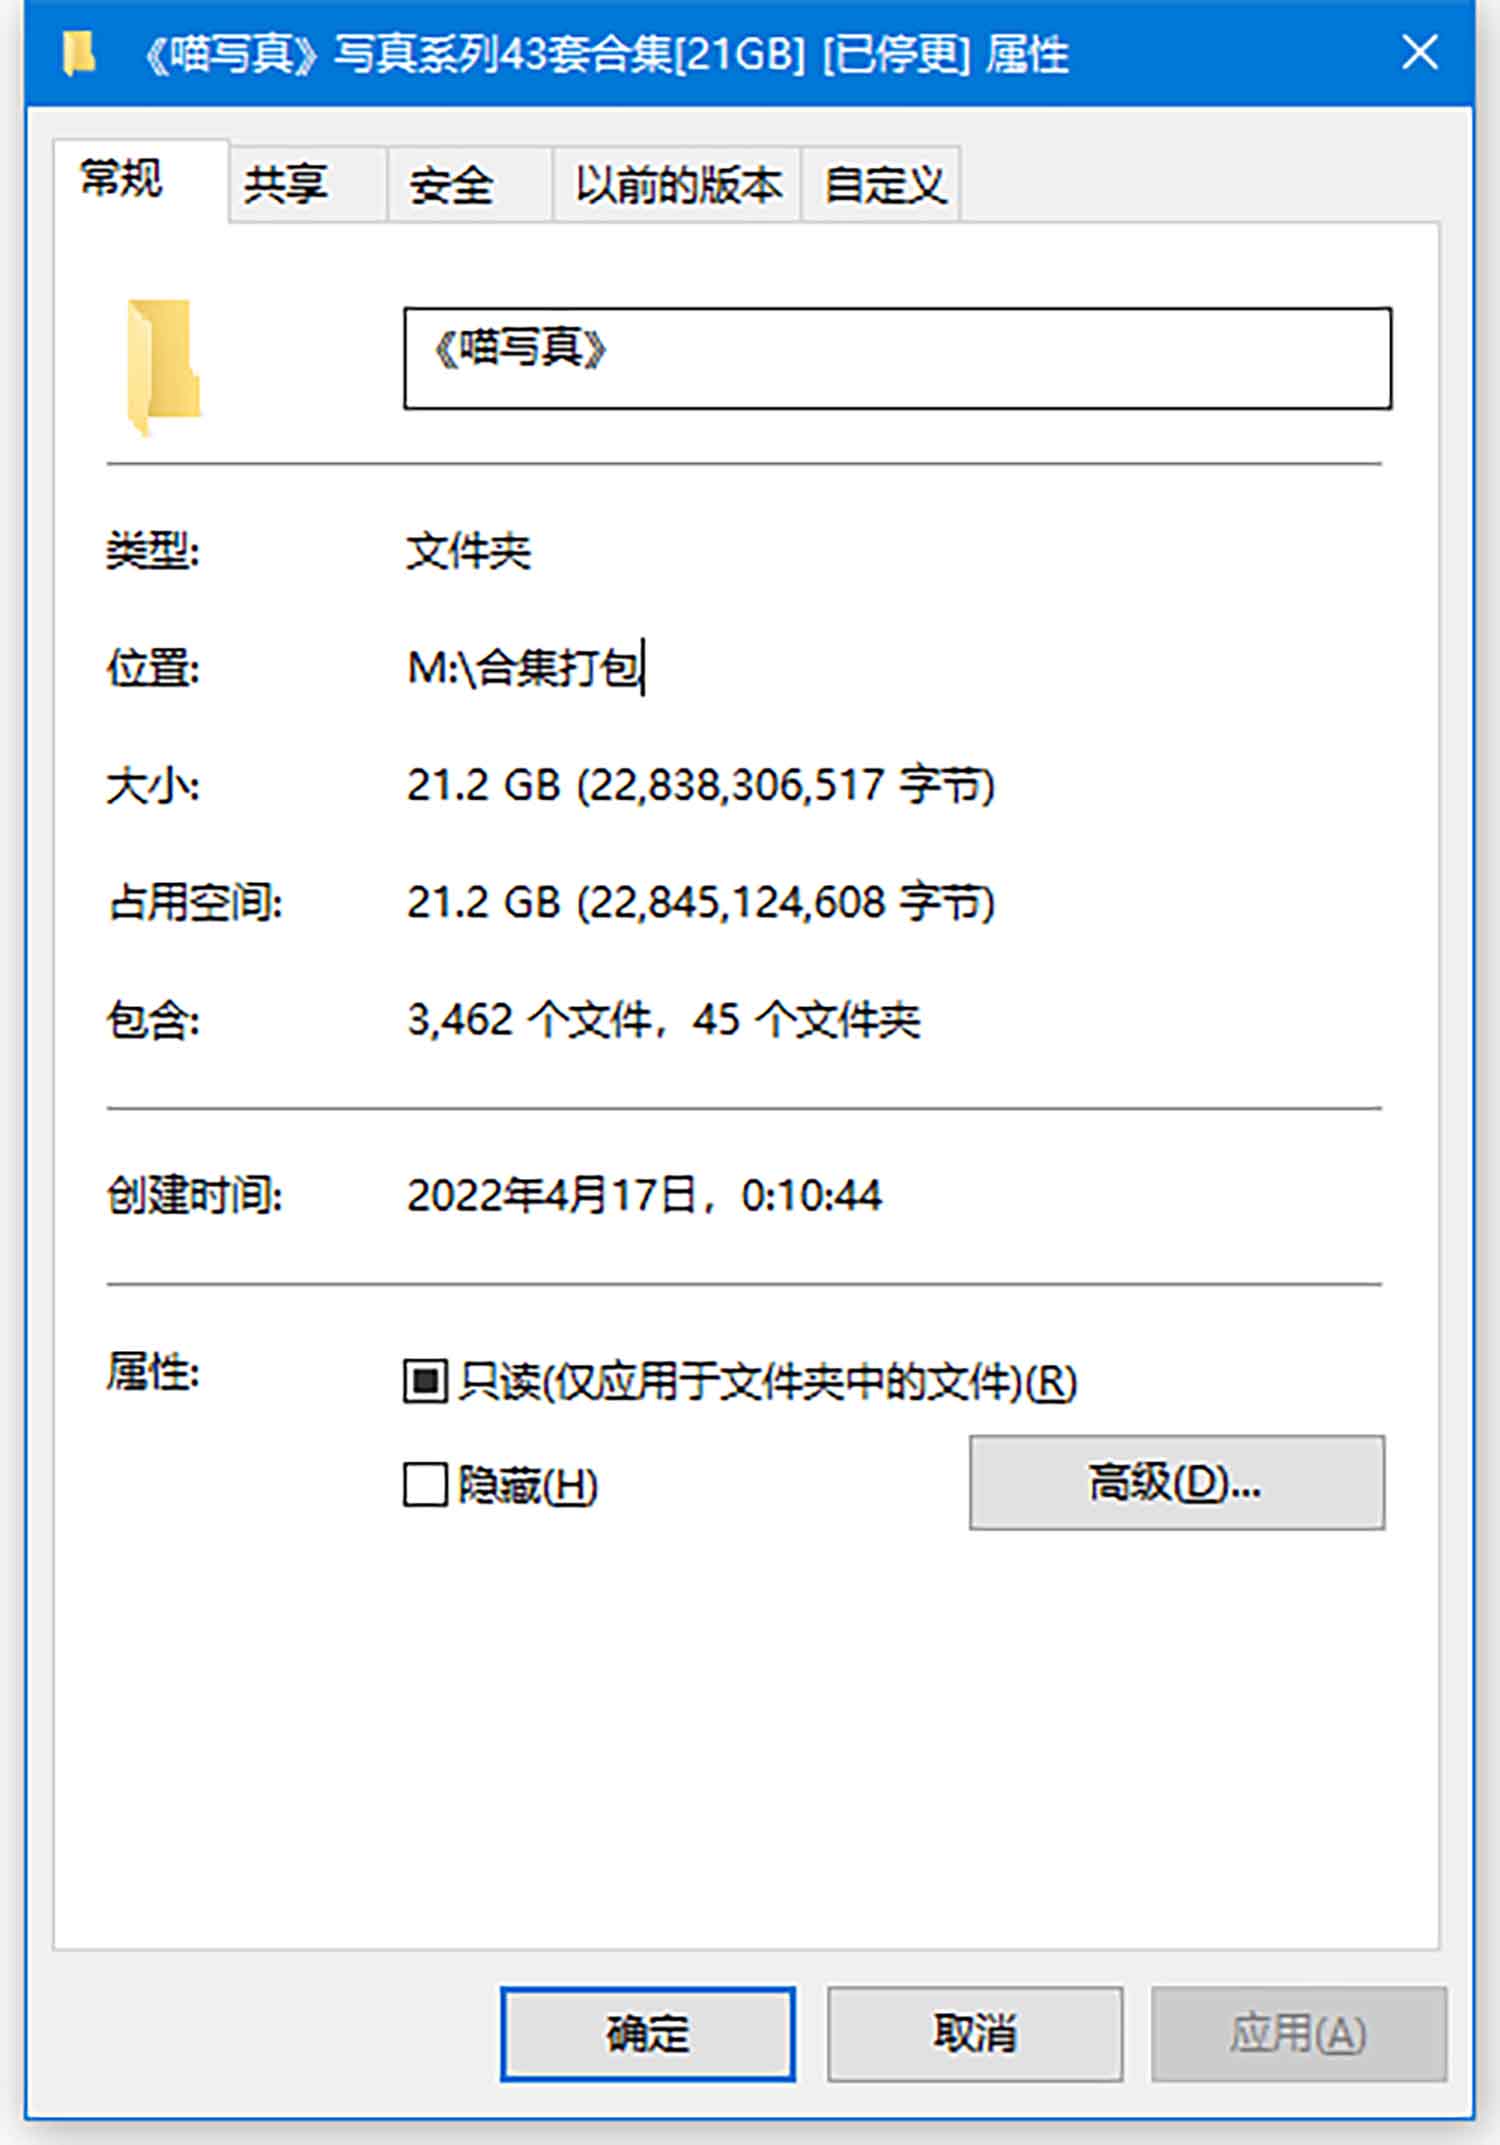Enable the 隐藏(H) checkbox

point(425,1484)
